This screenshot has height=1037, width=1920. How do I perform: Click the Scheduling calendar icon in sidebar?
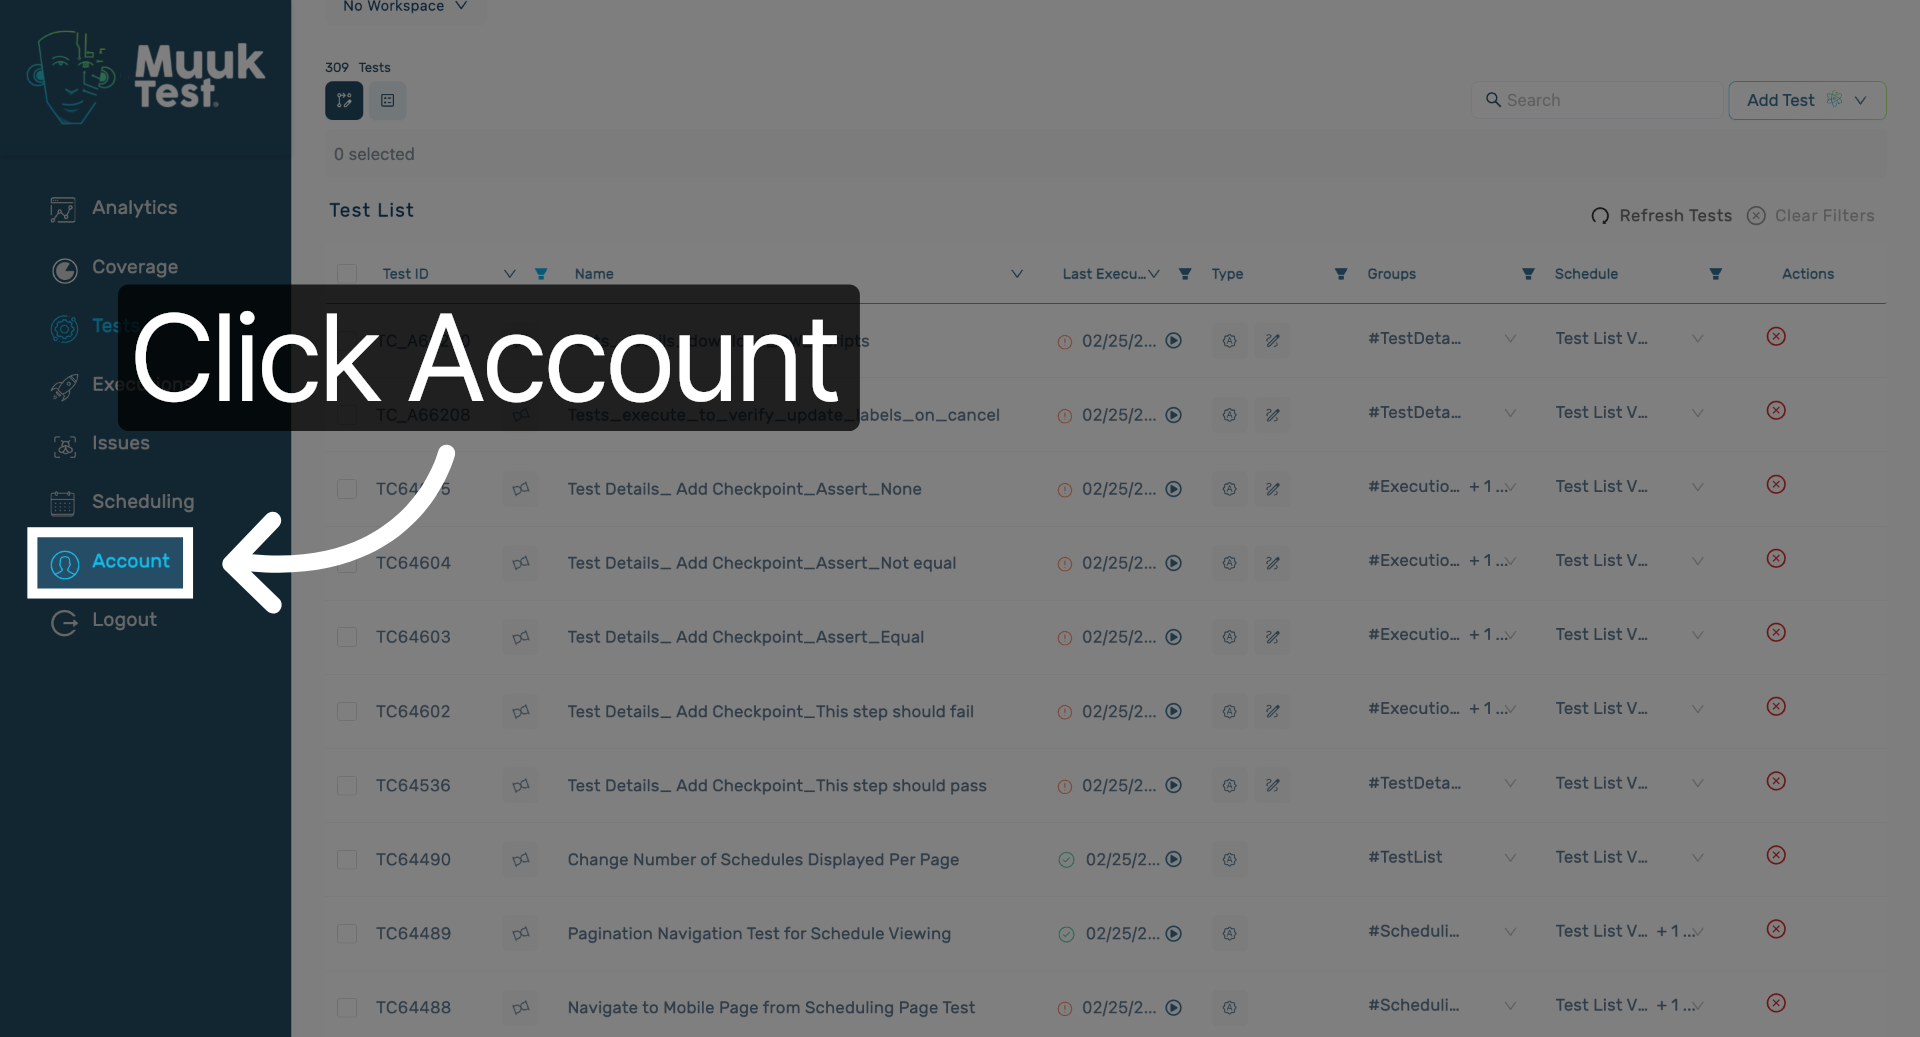(x=64, y=503)
